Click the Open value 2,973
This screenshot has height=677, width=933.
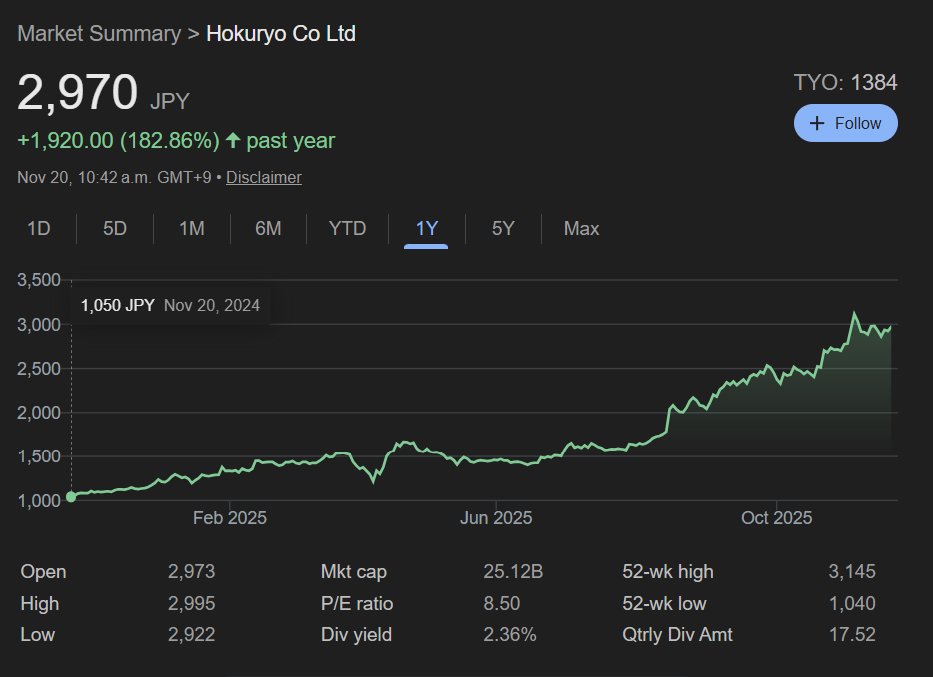tap(191, 571)
